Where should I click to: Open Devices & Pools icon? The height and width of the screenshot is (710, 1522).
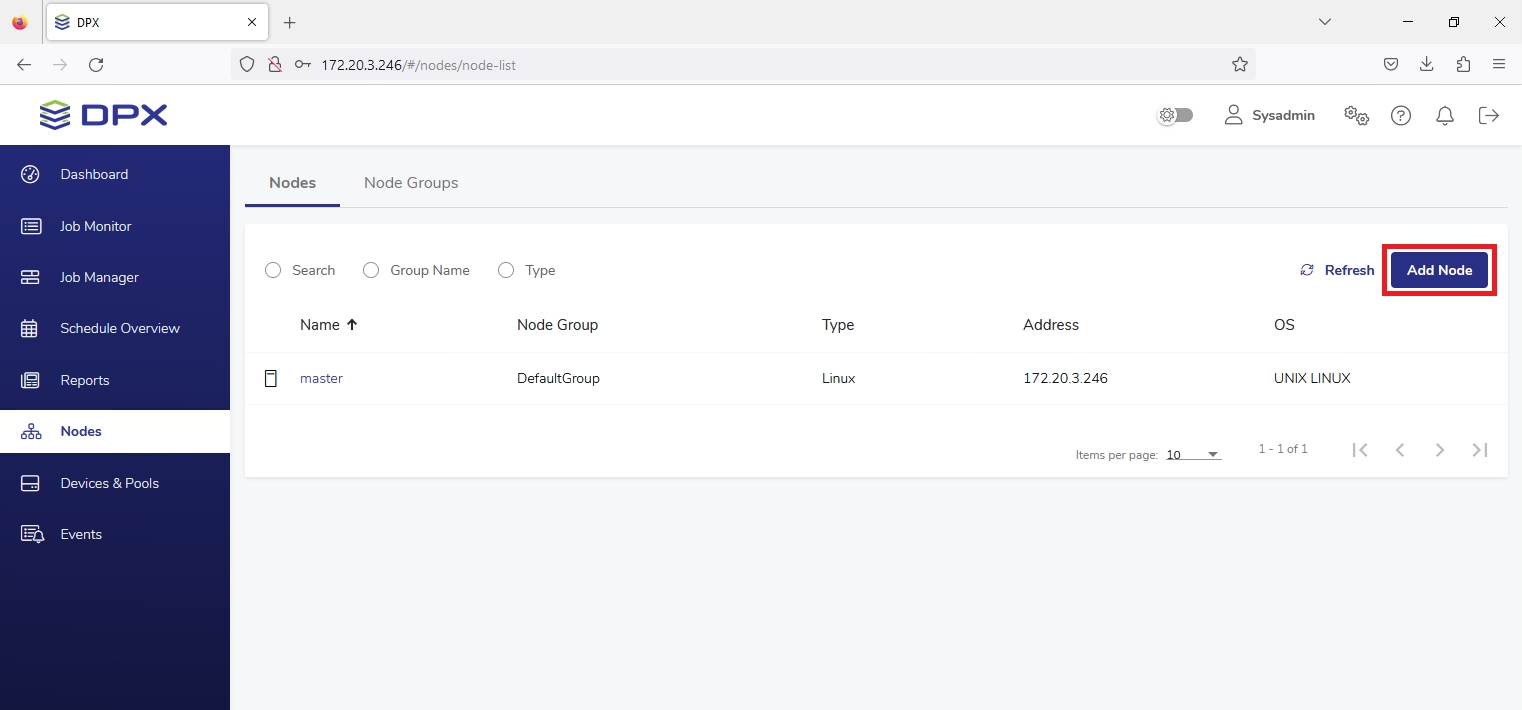[x=30, y=483]
